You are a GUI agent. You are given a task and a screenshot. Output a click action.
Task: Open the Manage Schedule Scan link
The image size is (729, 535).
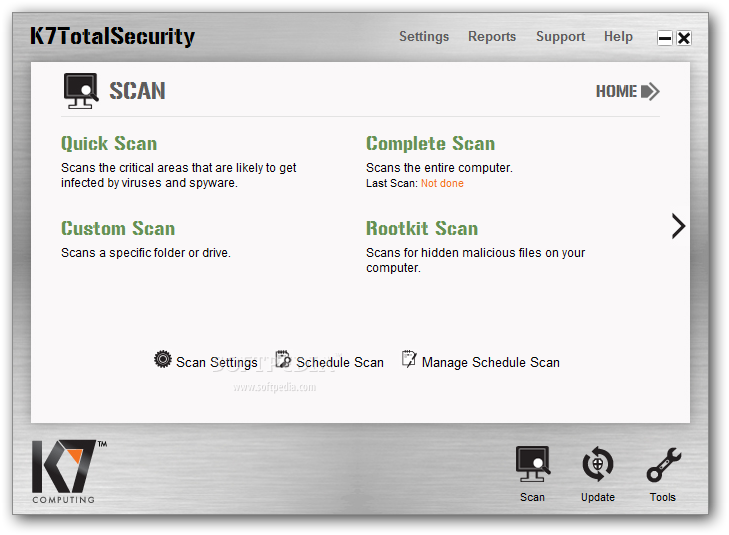[490, 363]
